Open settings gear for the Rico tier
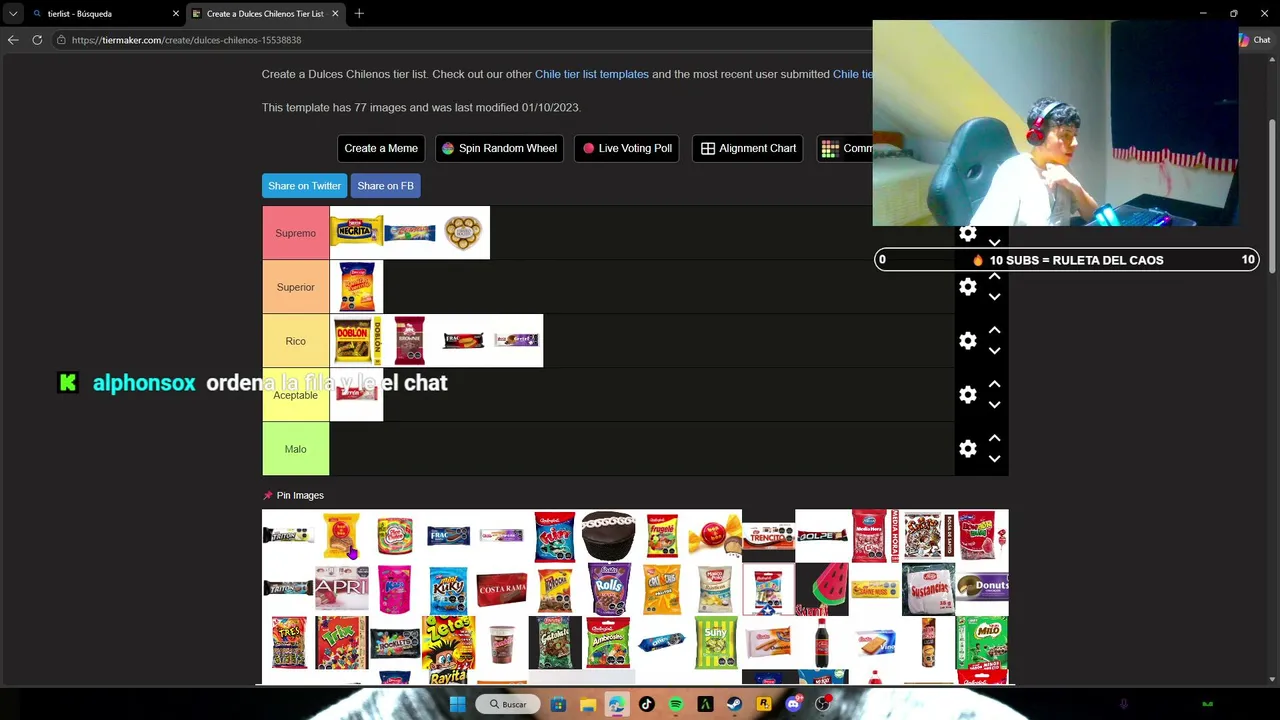1280x720 pixels. [x=967, y=341]
